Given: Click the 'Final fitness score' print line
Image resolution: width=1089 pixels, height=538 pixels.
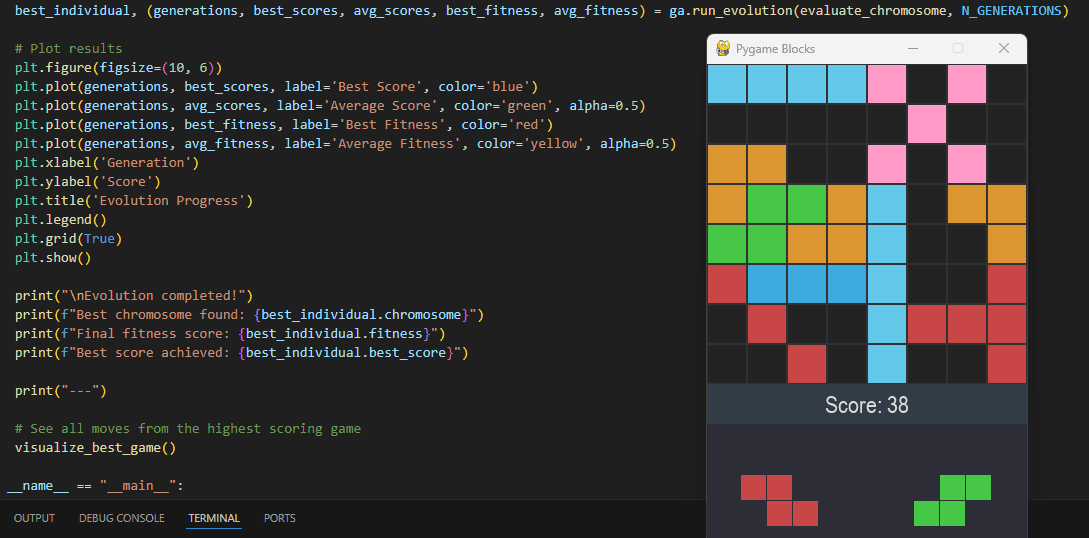Looking at the screenshot, I should 230,334.
